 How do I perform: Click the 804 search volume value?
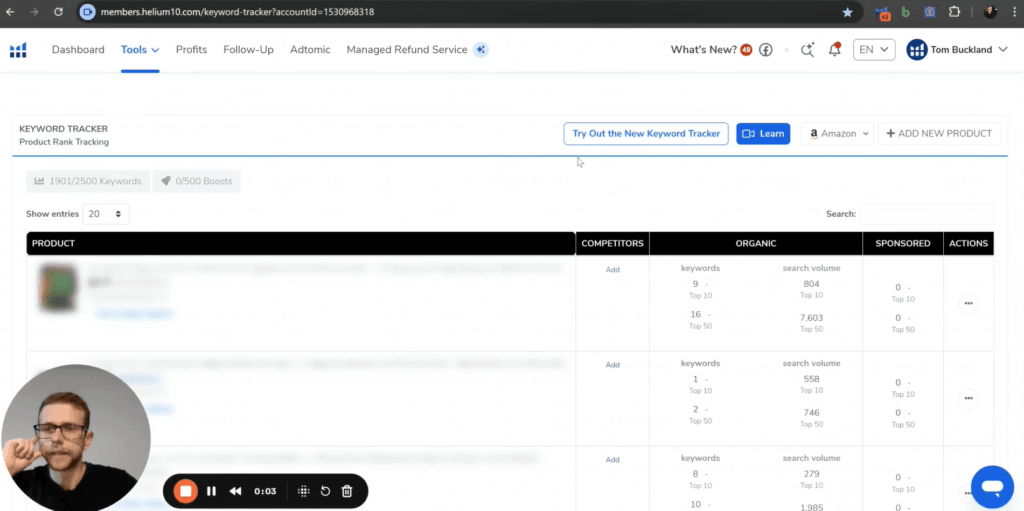tap(812, 284)
